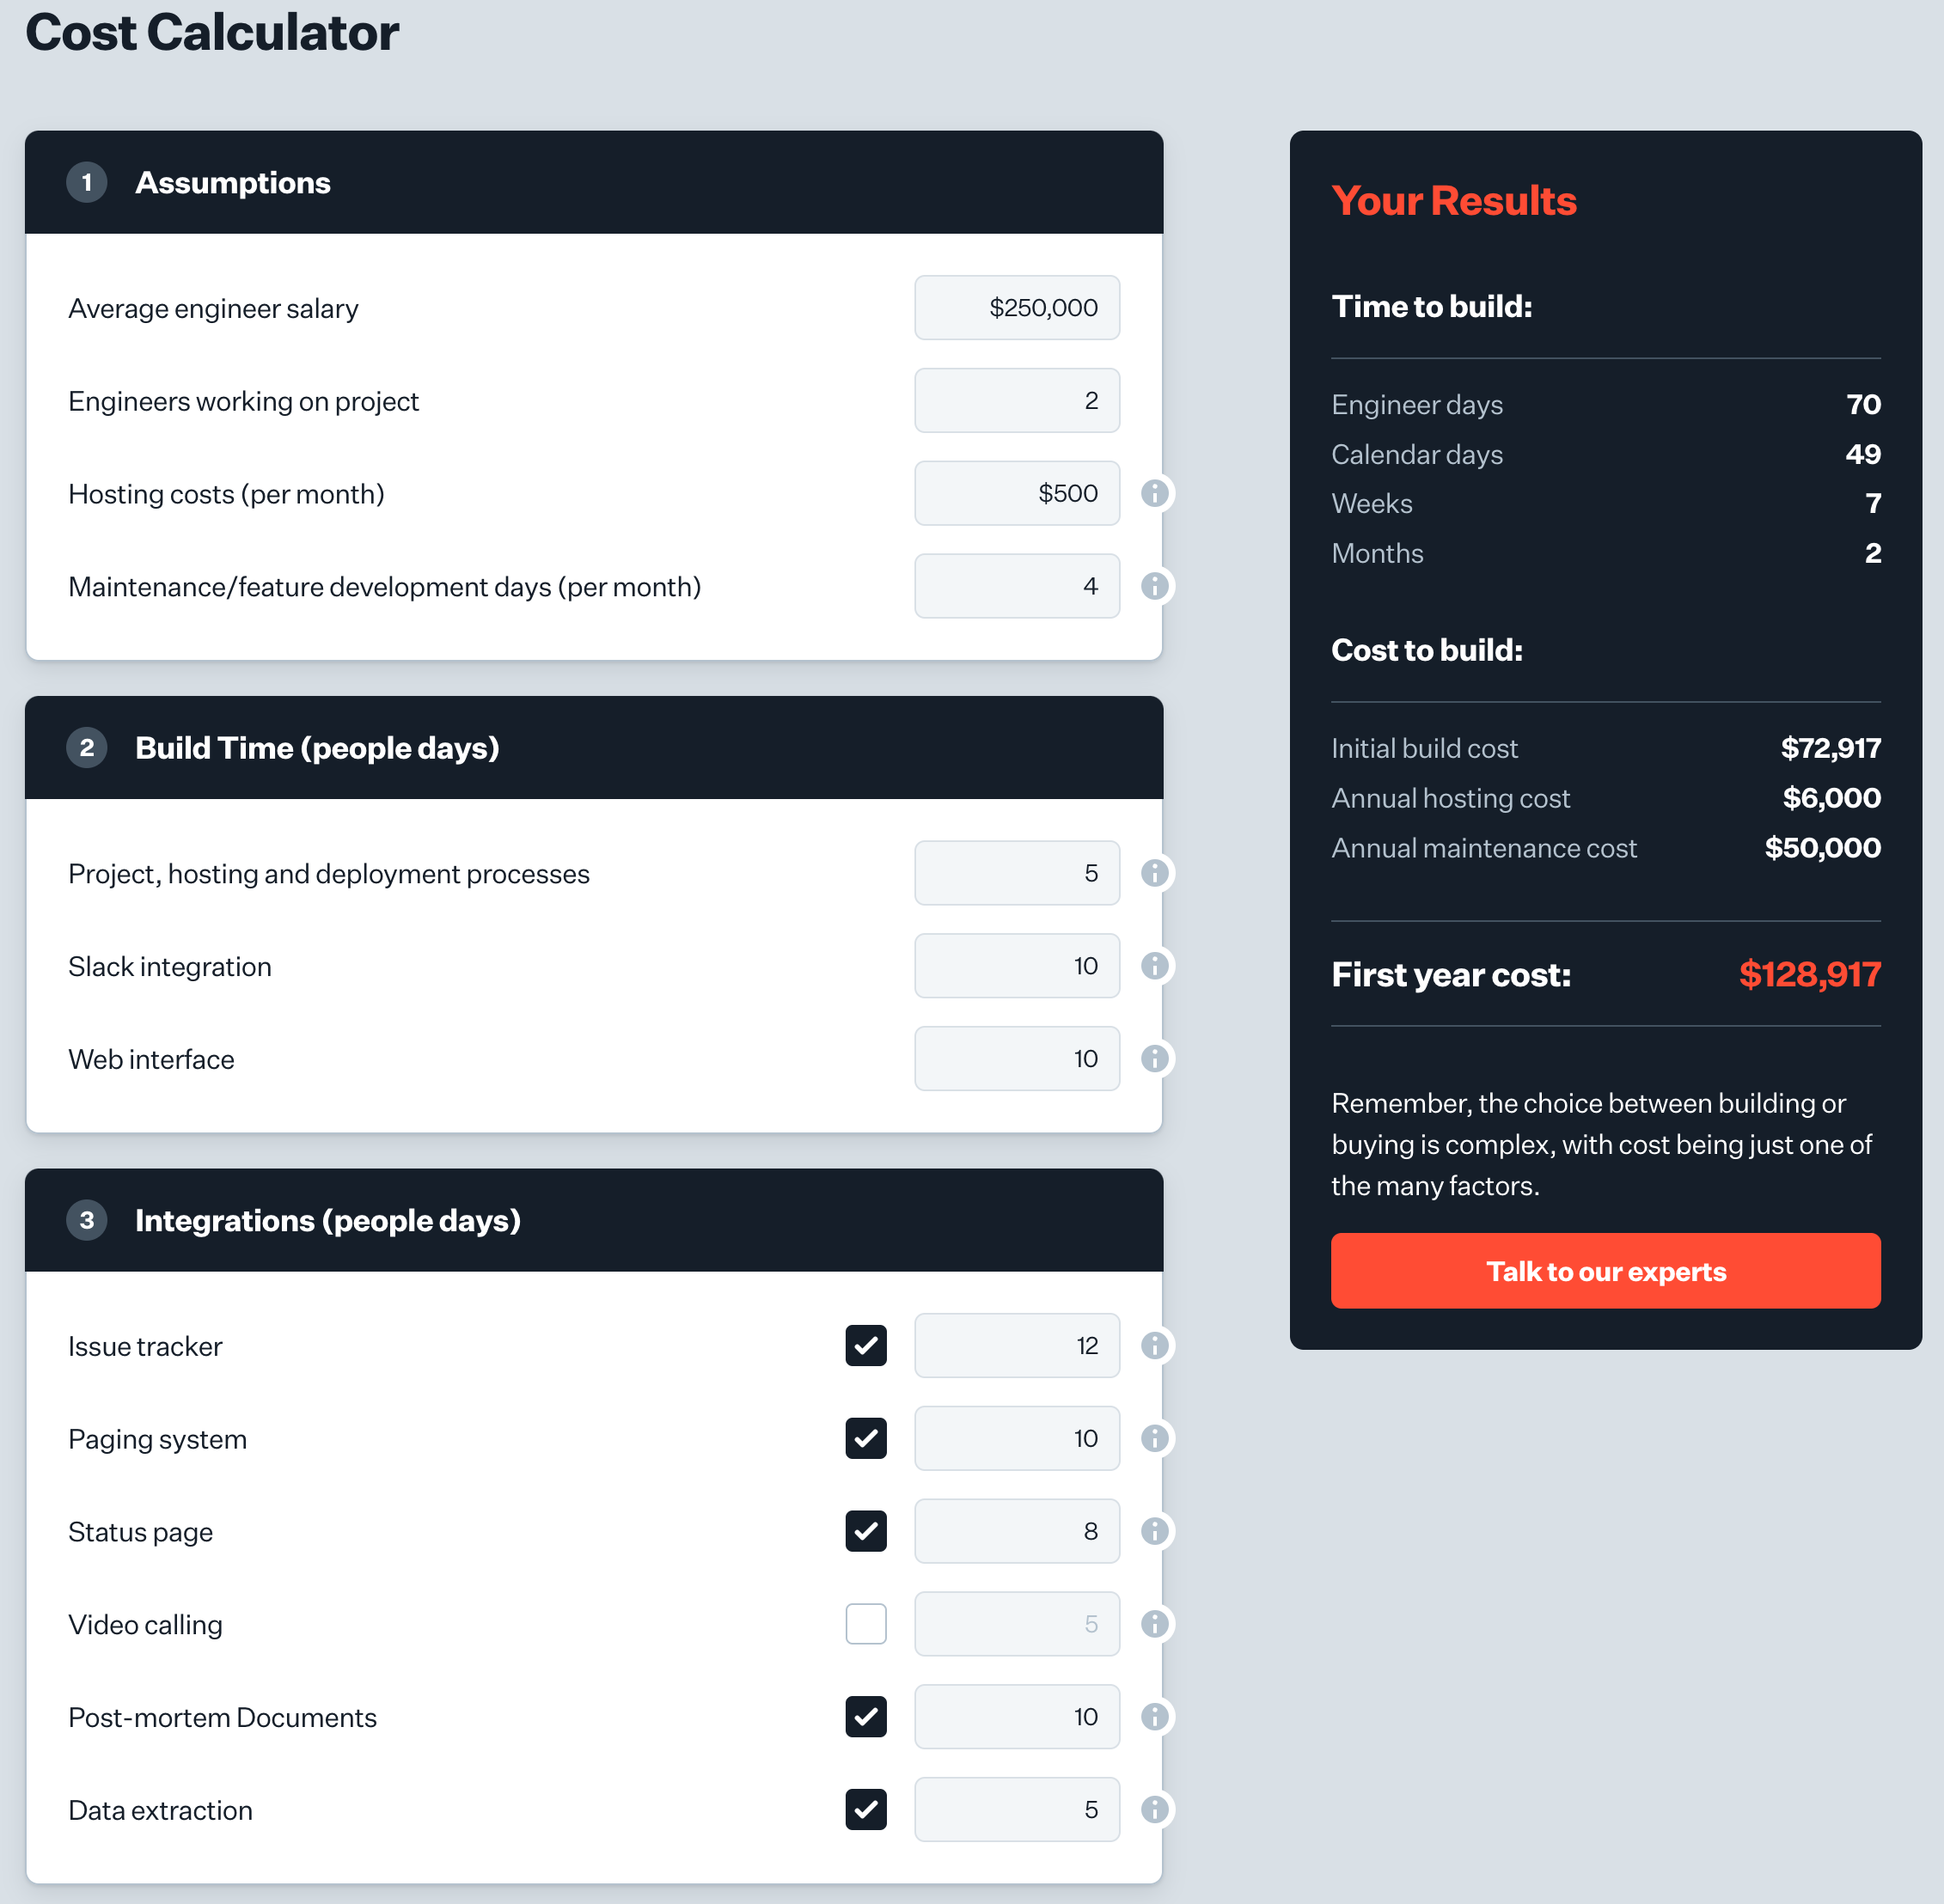Disable the Status page checkbox

coord(866,1532)
